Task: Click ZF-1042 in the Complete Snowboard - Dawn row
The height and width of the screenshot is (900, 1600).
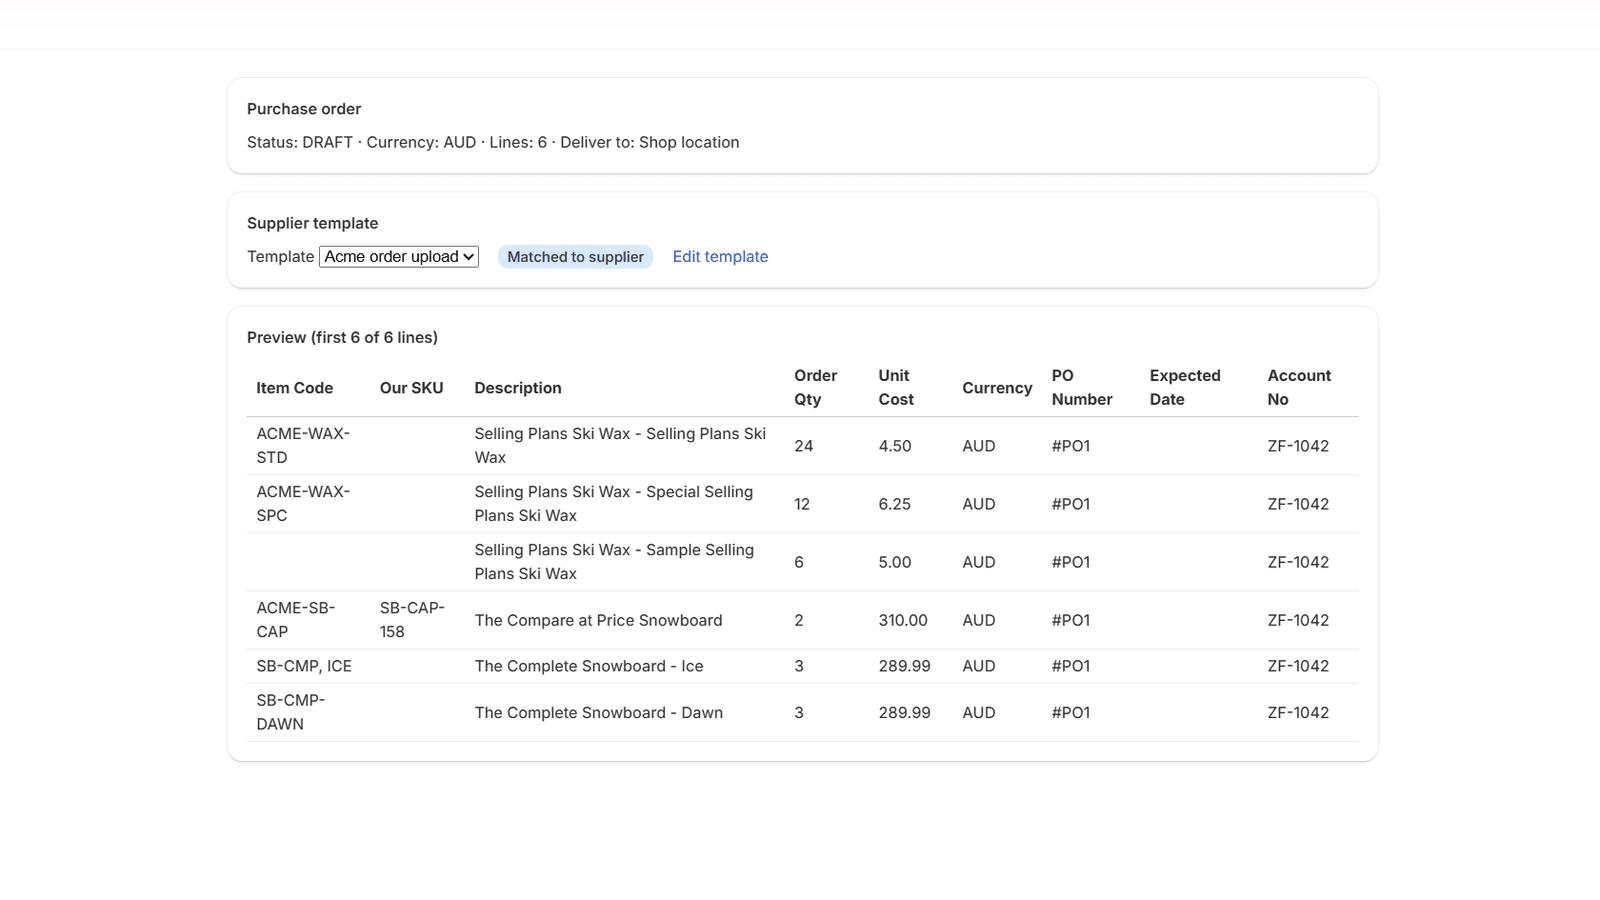Action: coord(1298,713)
